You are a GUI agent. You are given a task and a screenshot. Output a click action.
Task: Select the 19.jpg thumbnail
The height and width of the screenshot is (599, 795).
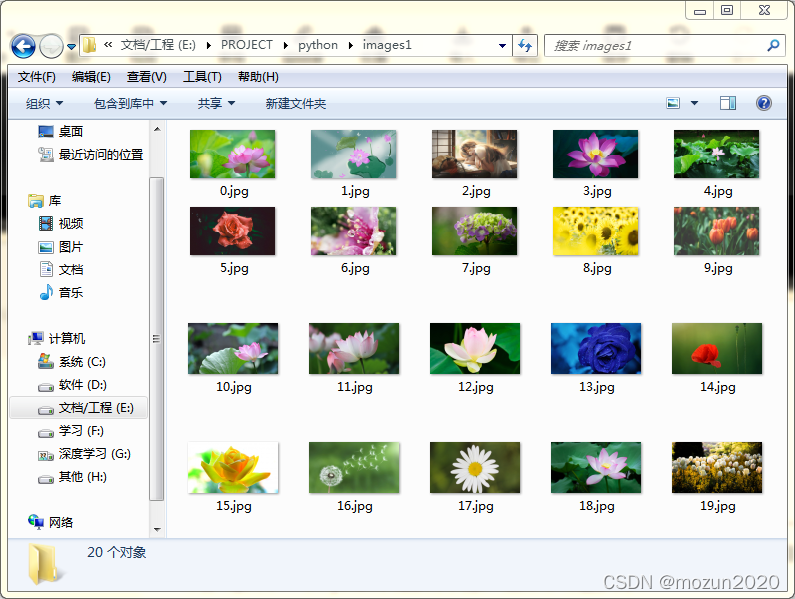(717, 467)
